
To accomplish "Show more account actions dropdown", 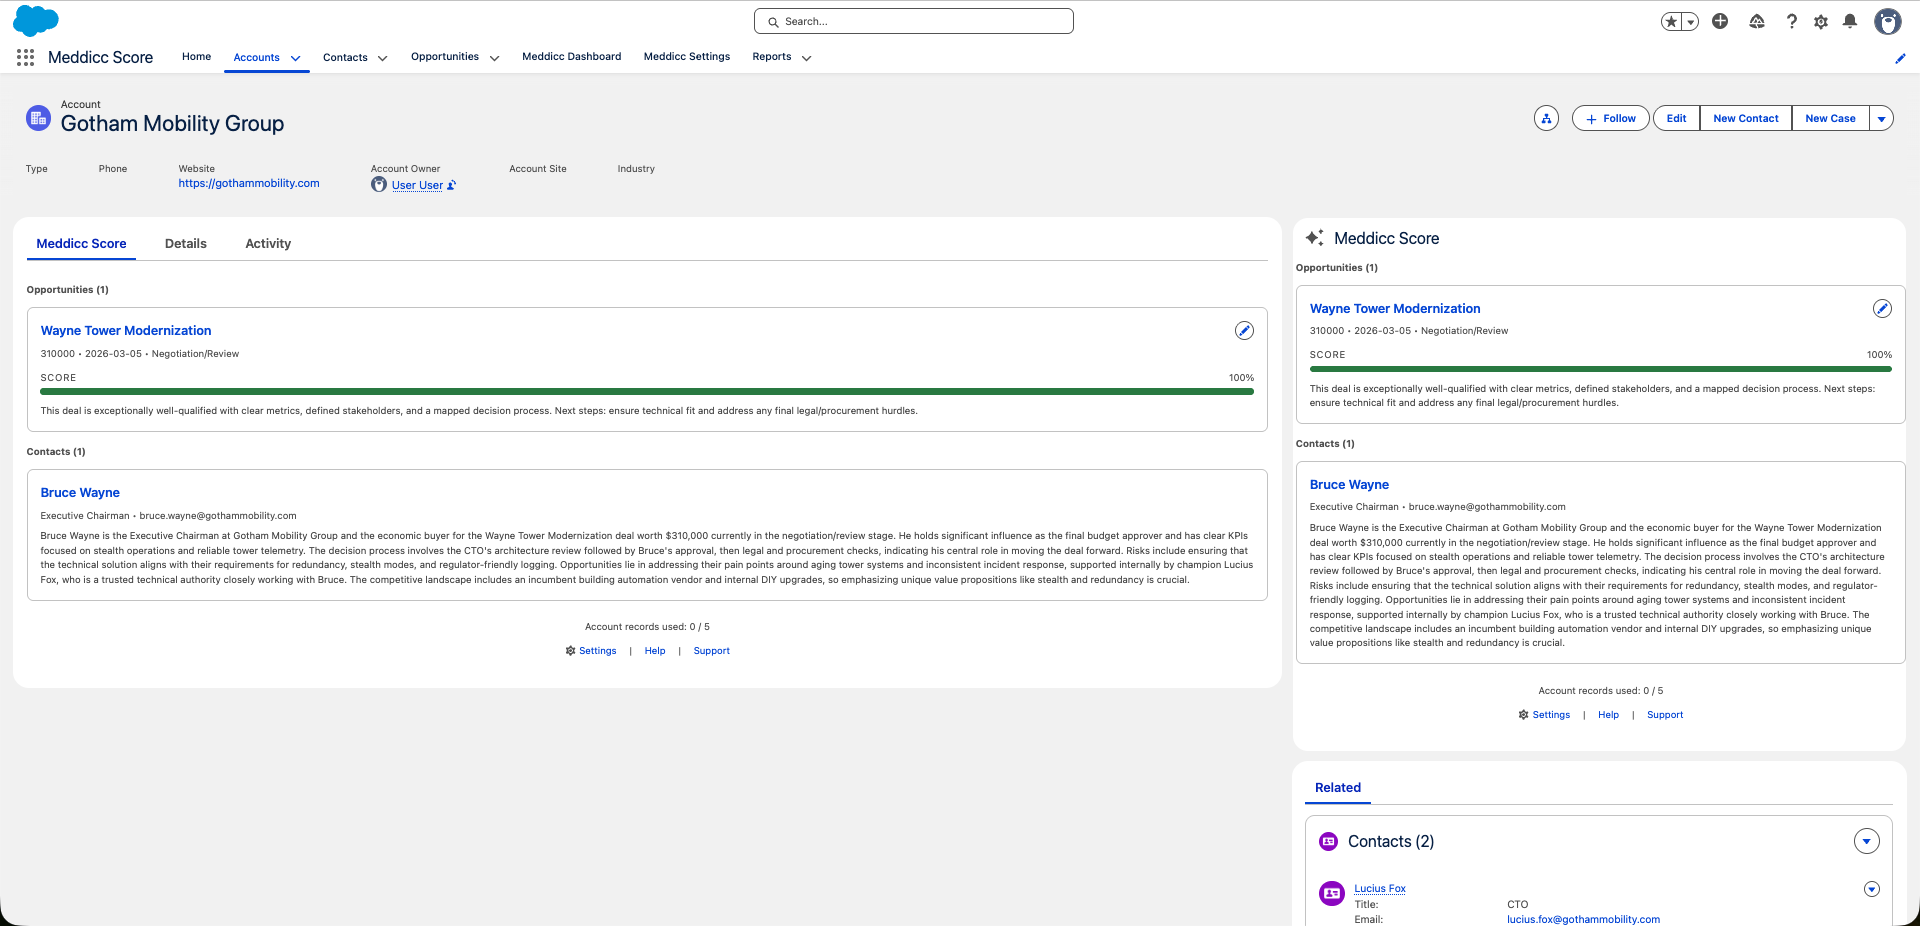I will [x=1881, y=119].
